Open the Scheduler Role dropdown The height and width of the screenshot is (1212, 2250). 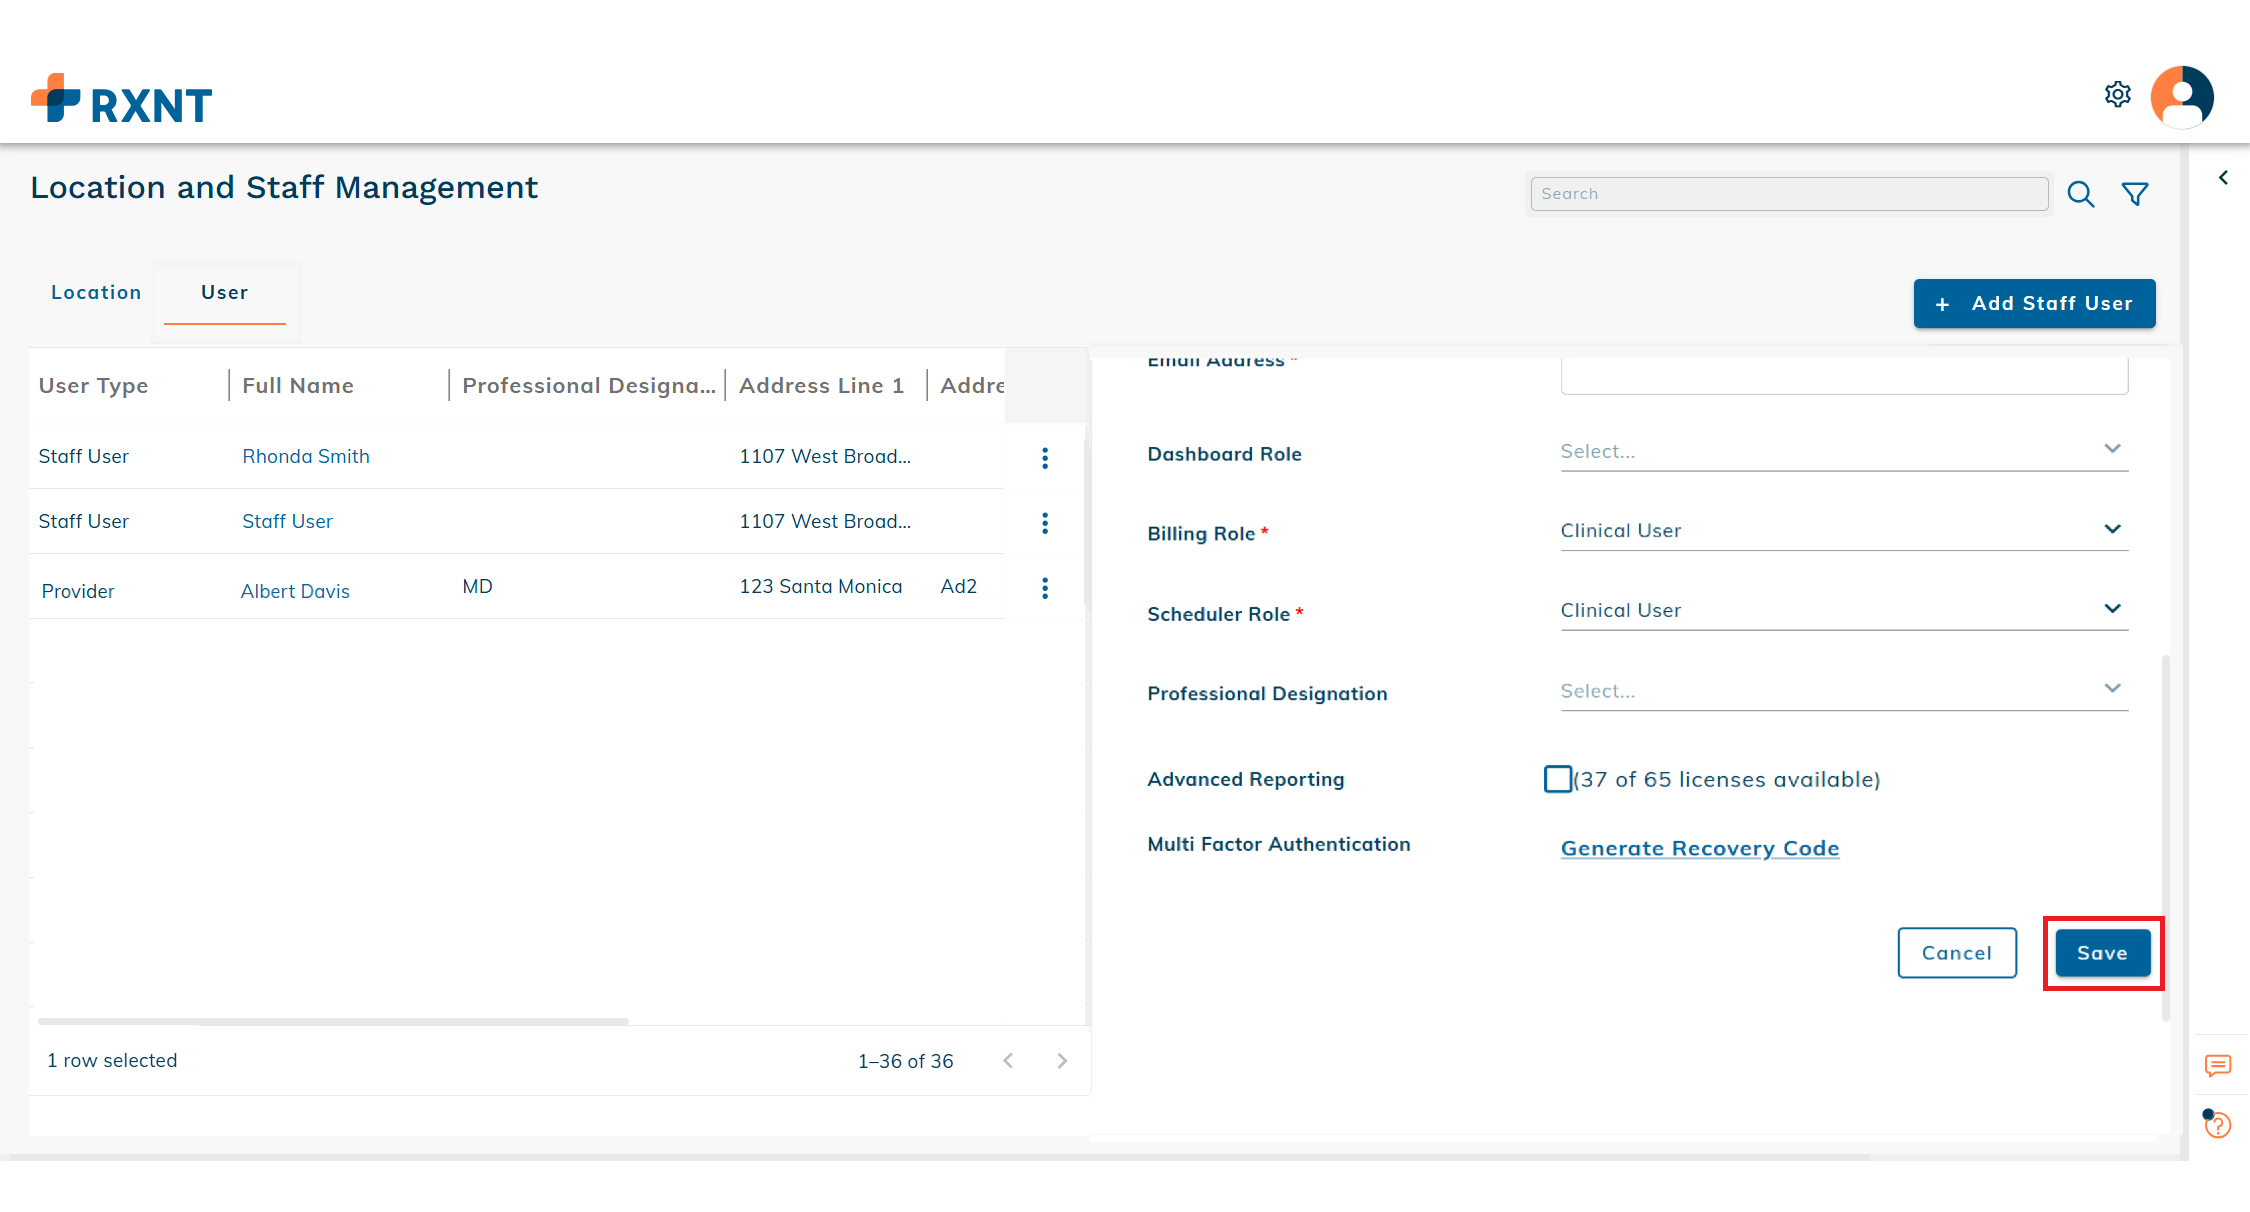[1843, 611]
